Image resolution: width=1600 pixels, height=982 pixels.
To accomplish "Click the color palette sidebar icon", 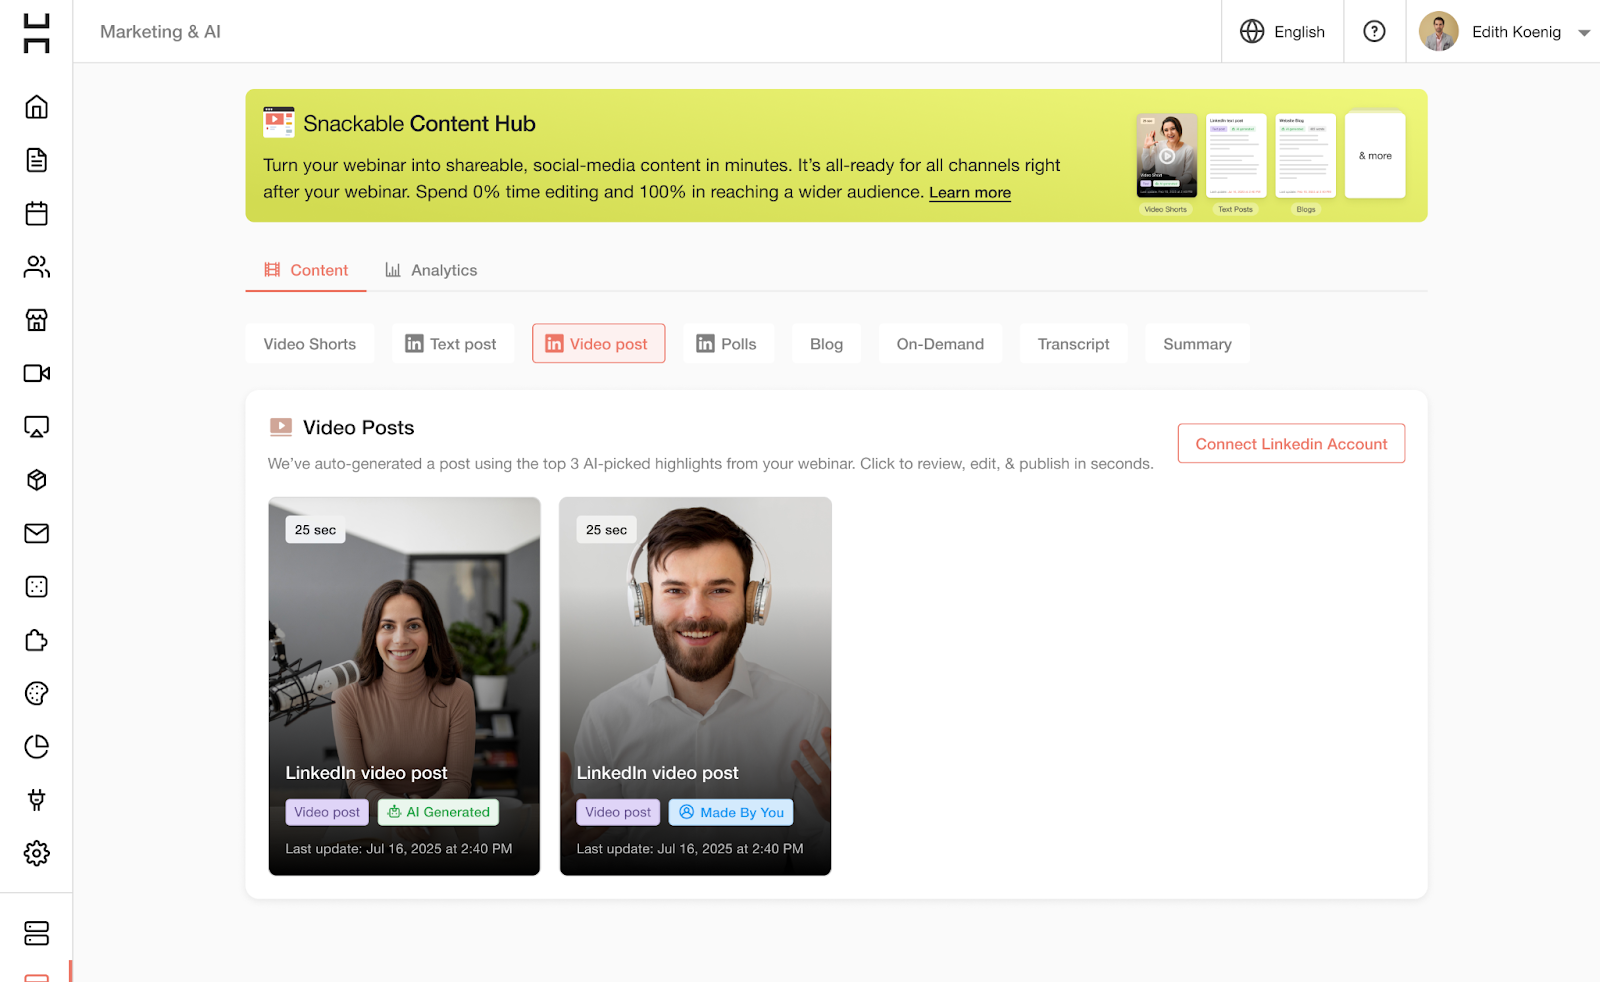I will pyautogui.click(x=36, y=693).
